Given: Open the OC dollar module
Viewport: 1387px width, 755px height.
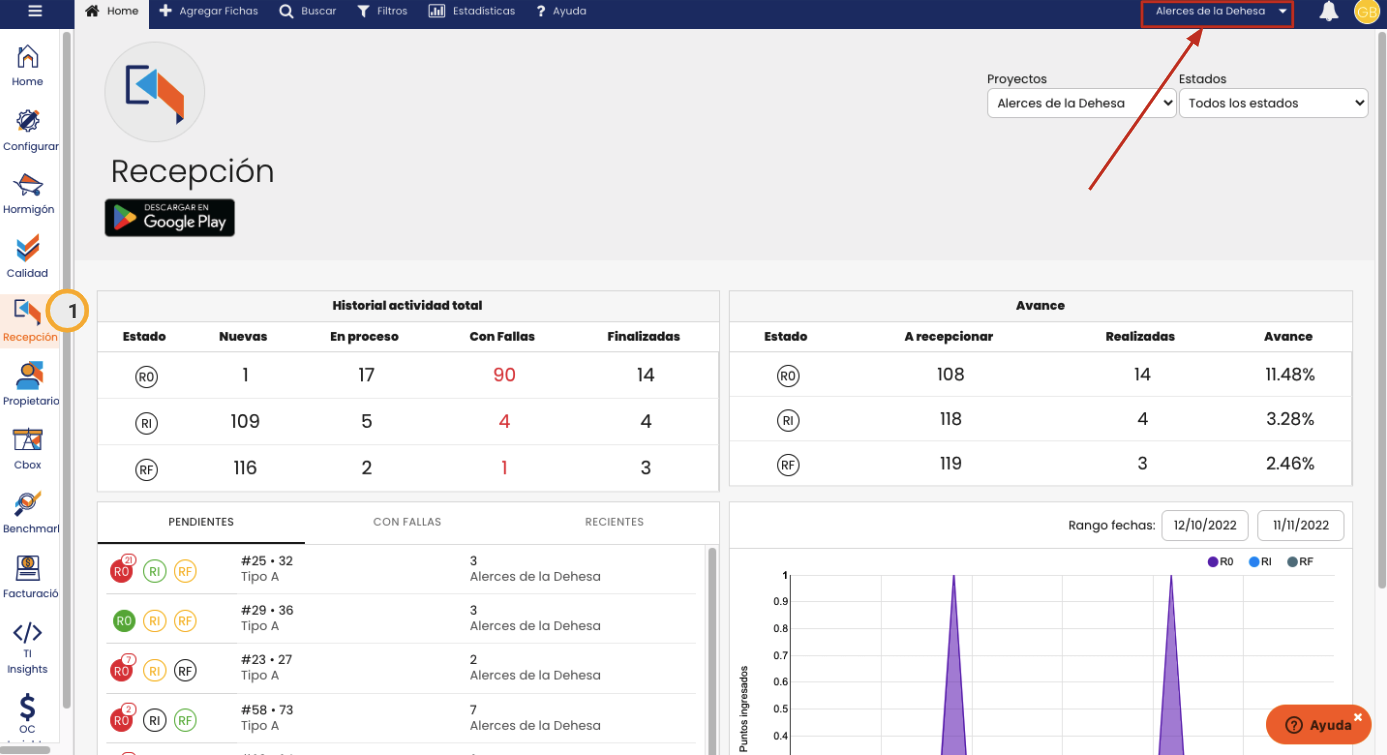Looking at the screenshot, I should (x=28, y=715).
